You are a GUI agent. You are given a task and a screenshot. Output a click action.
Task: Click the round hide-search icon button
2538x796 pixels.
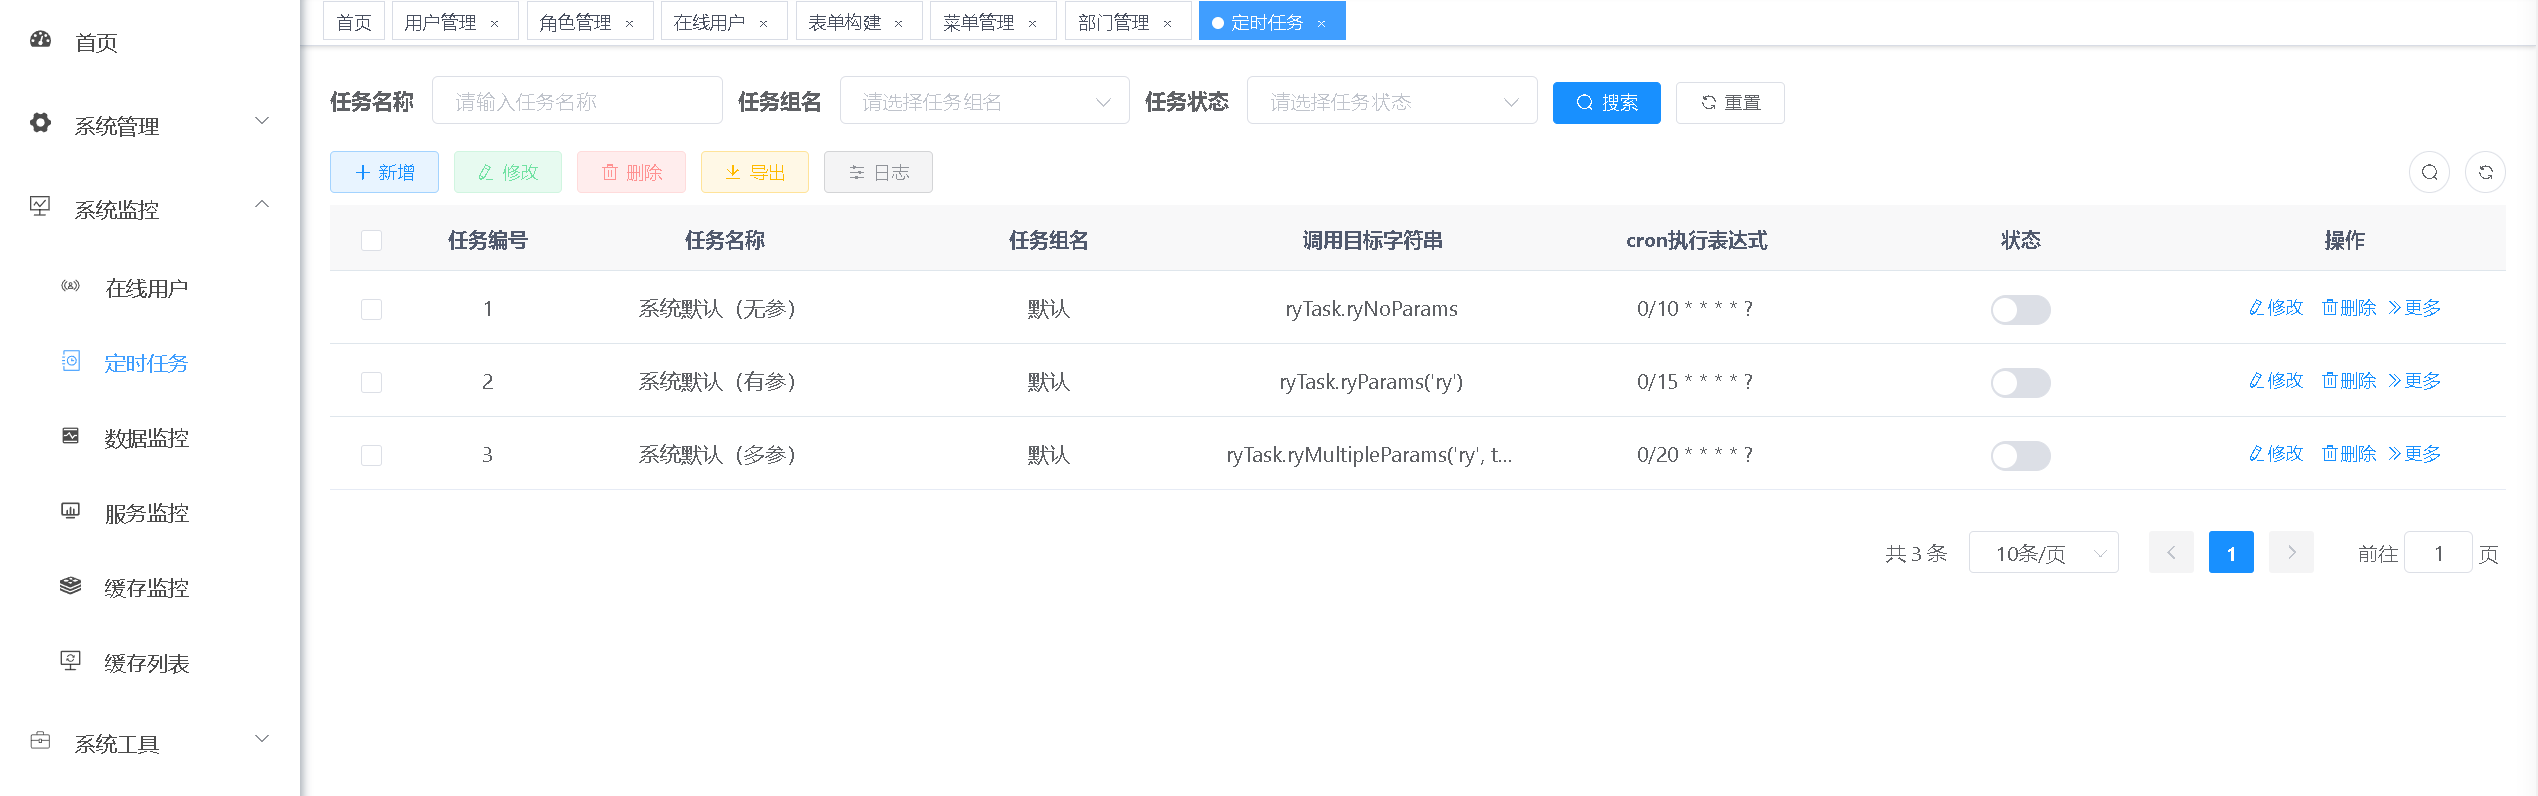[x=2429, y=172]
